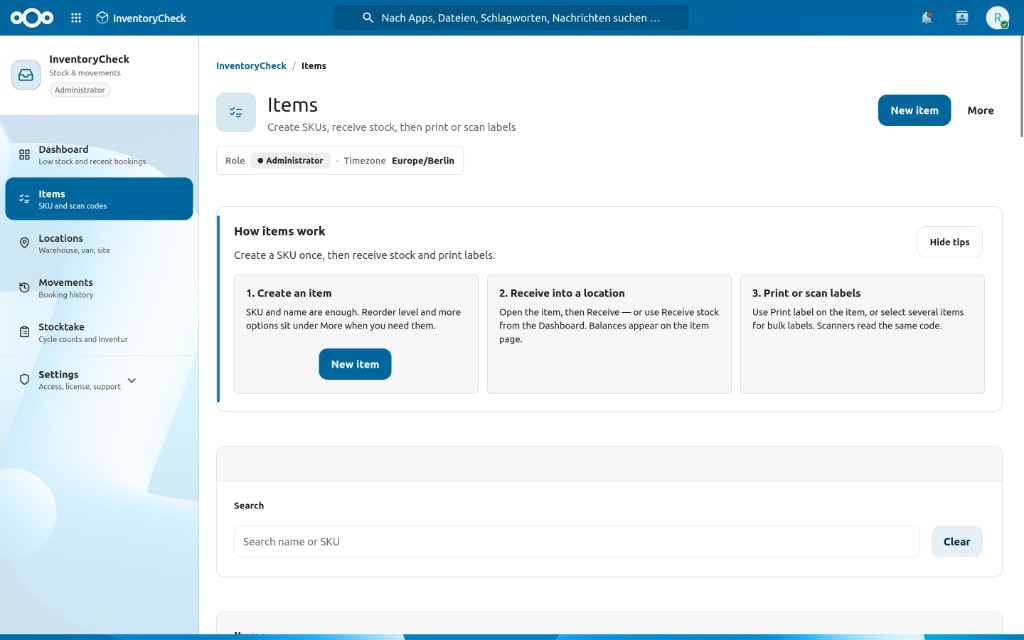Click the Settings shield icon
The height and width of the screenshot is (640, 1024).
(x=24, y=379)
